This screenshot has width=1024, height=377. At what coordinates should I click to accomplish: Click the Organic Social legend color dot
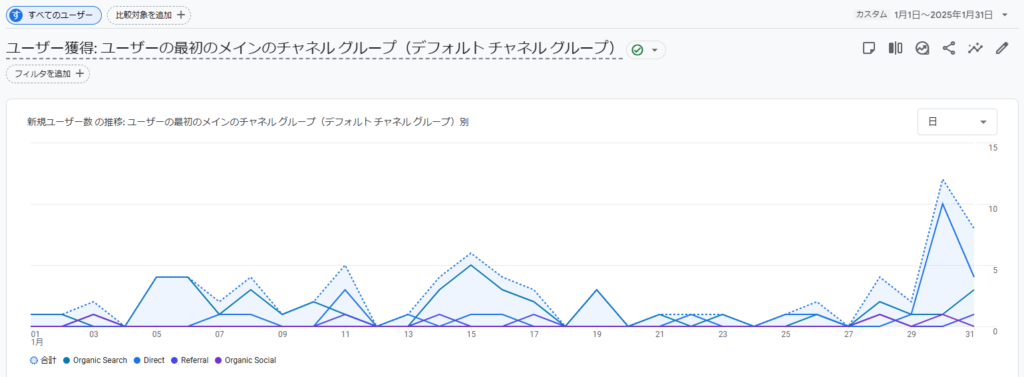[x=217, y=360]
